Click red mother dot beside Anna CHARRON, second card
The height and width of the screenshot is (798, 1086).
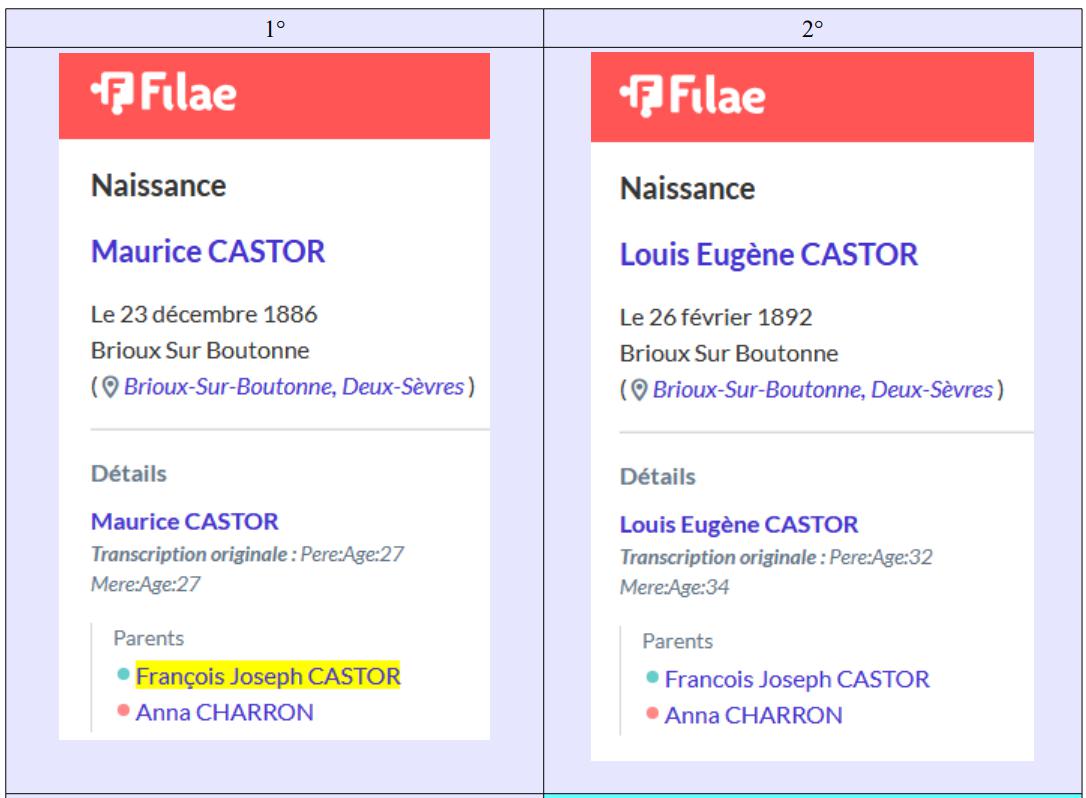click(652, 713)
